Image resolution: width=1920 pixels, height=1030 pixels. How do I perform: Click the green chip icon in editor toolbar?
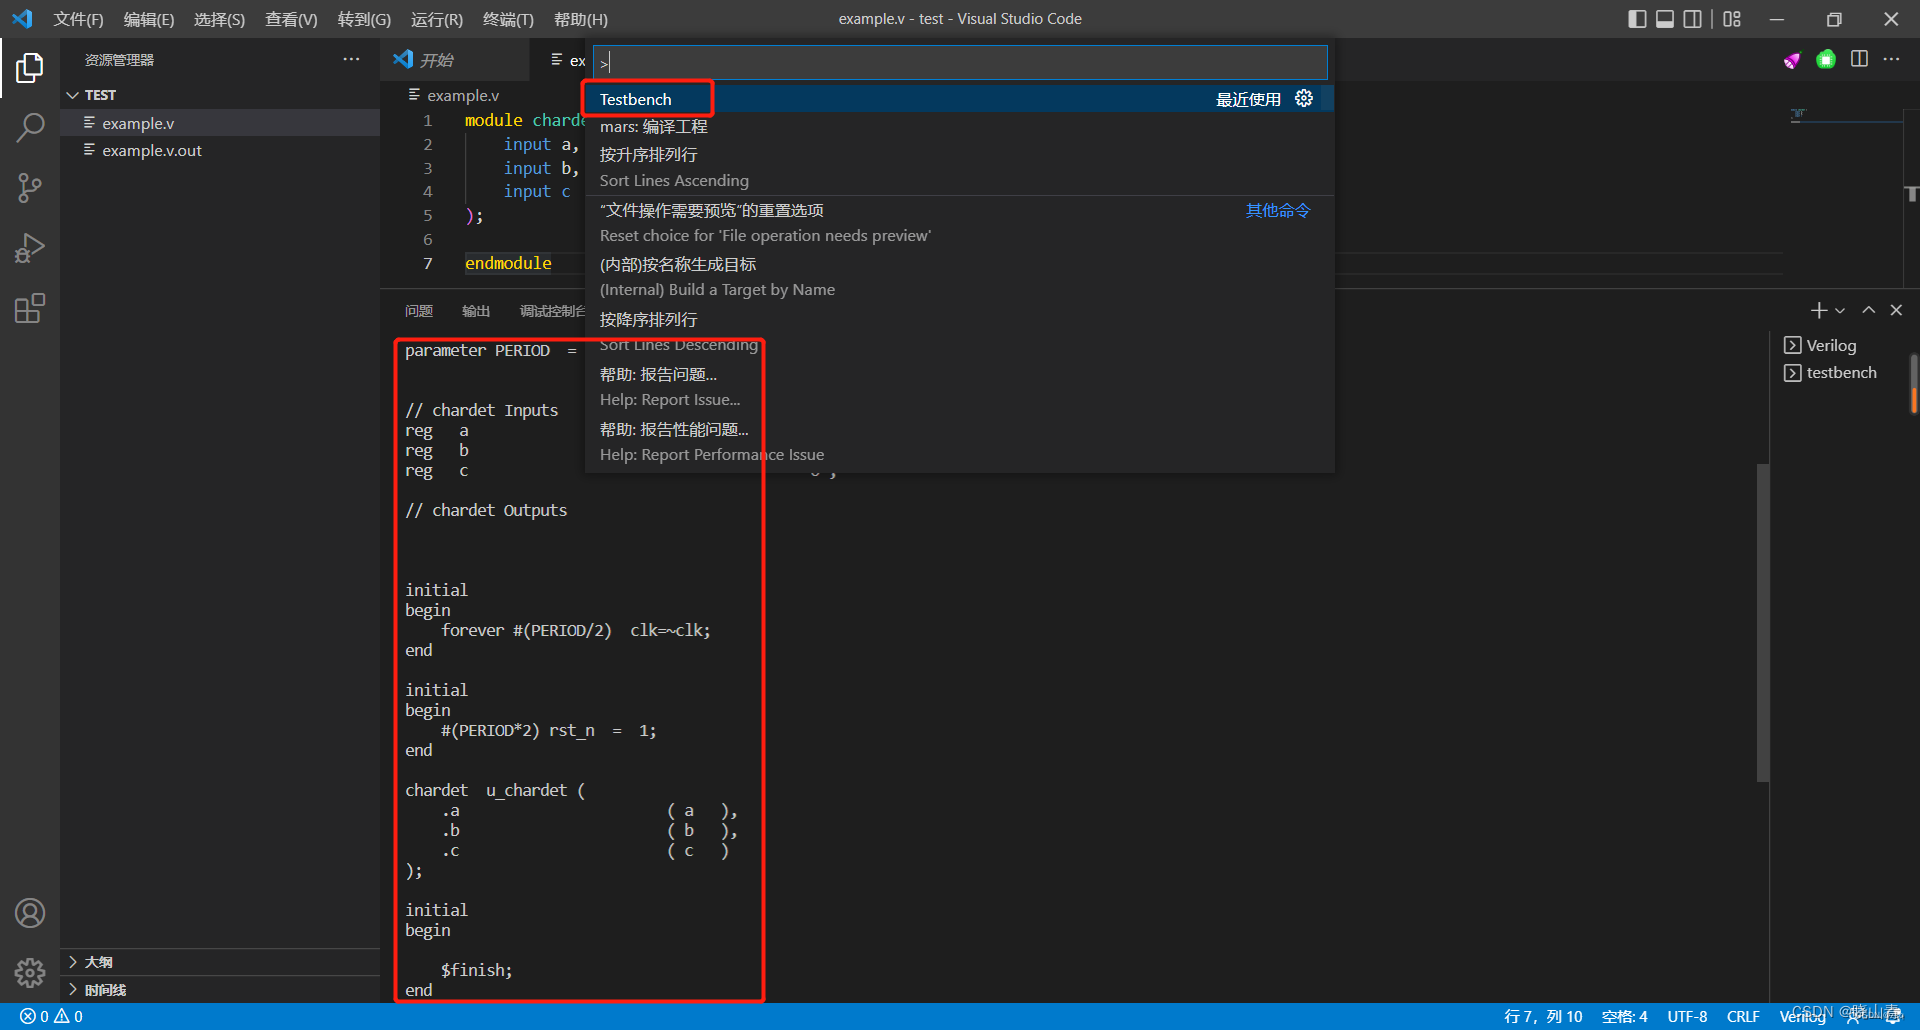pos(1826,60)
